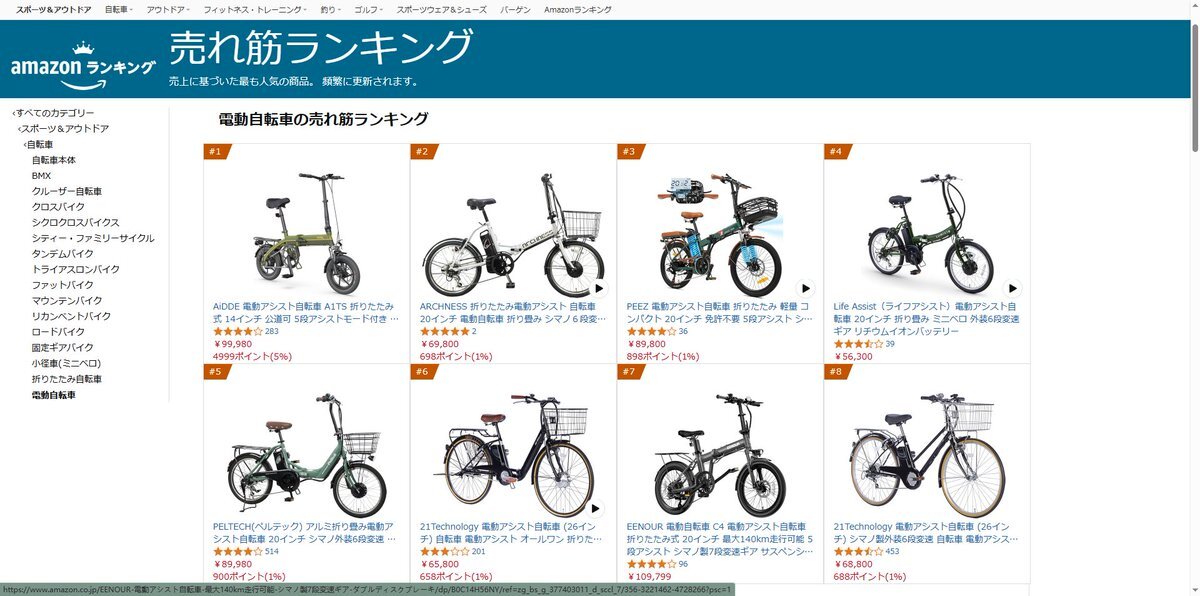Viewport: 1200px width, 596px height.
Task: Expand the 自転車 top menu dropdown
Action: point(121,9)
